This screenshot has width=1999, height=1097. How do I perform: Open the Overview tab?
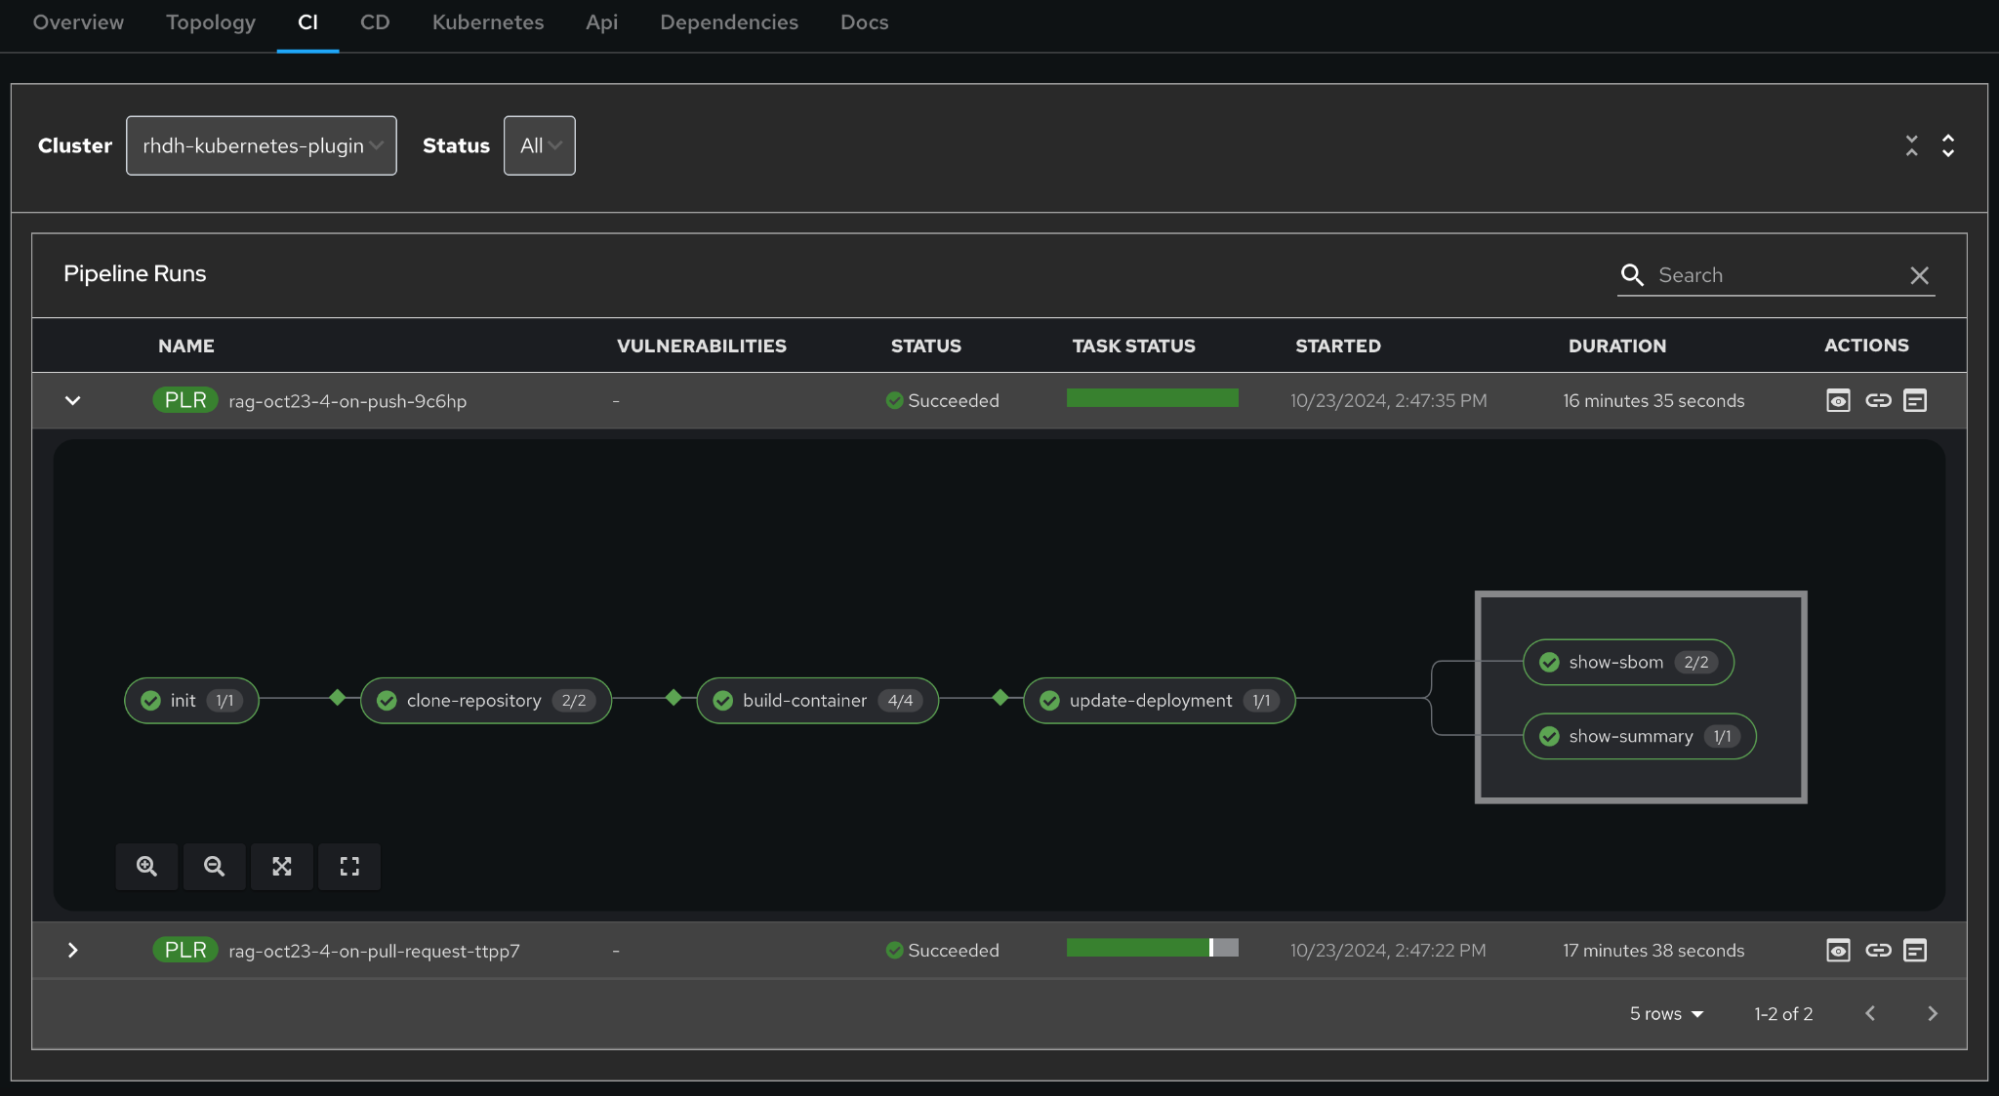point(78,22)
